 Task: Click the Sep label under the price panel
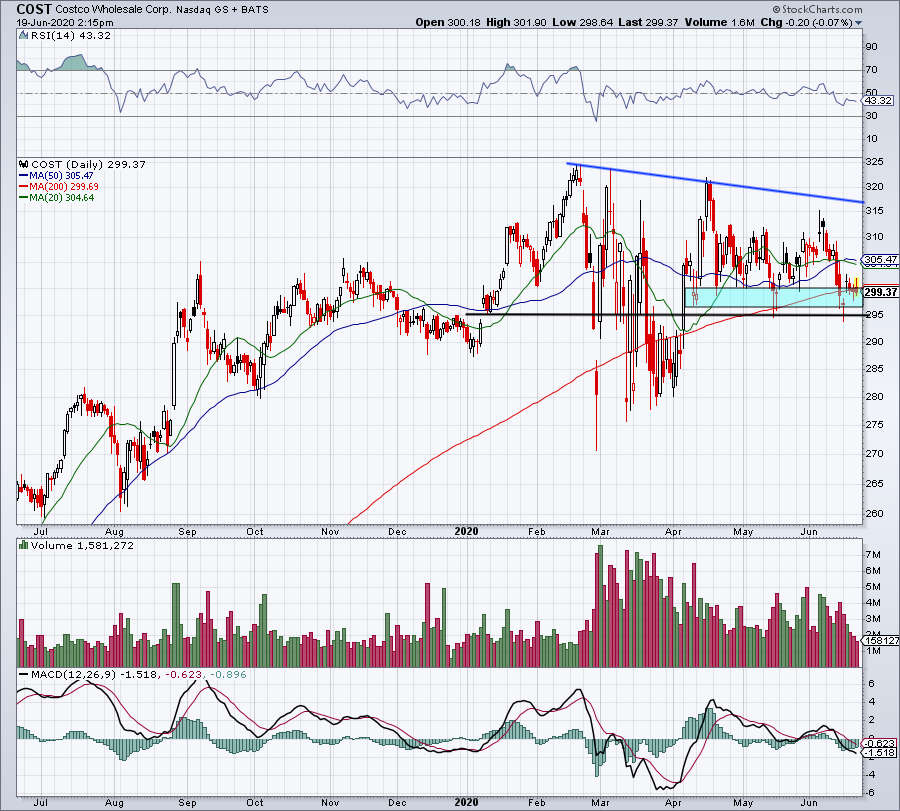click(x=188, y=531)
